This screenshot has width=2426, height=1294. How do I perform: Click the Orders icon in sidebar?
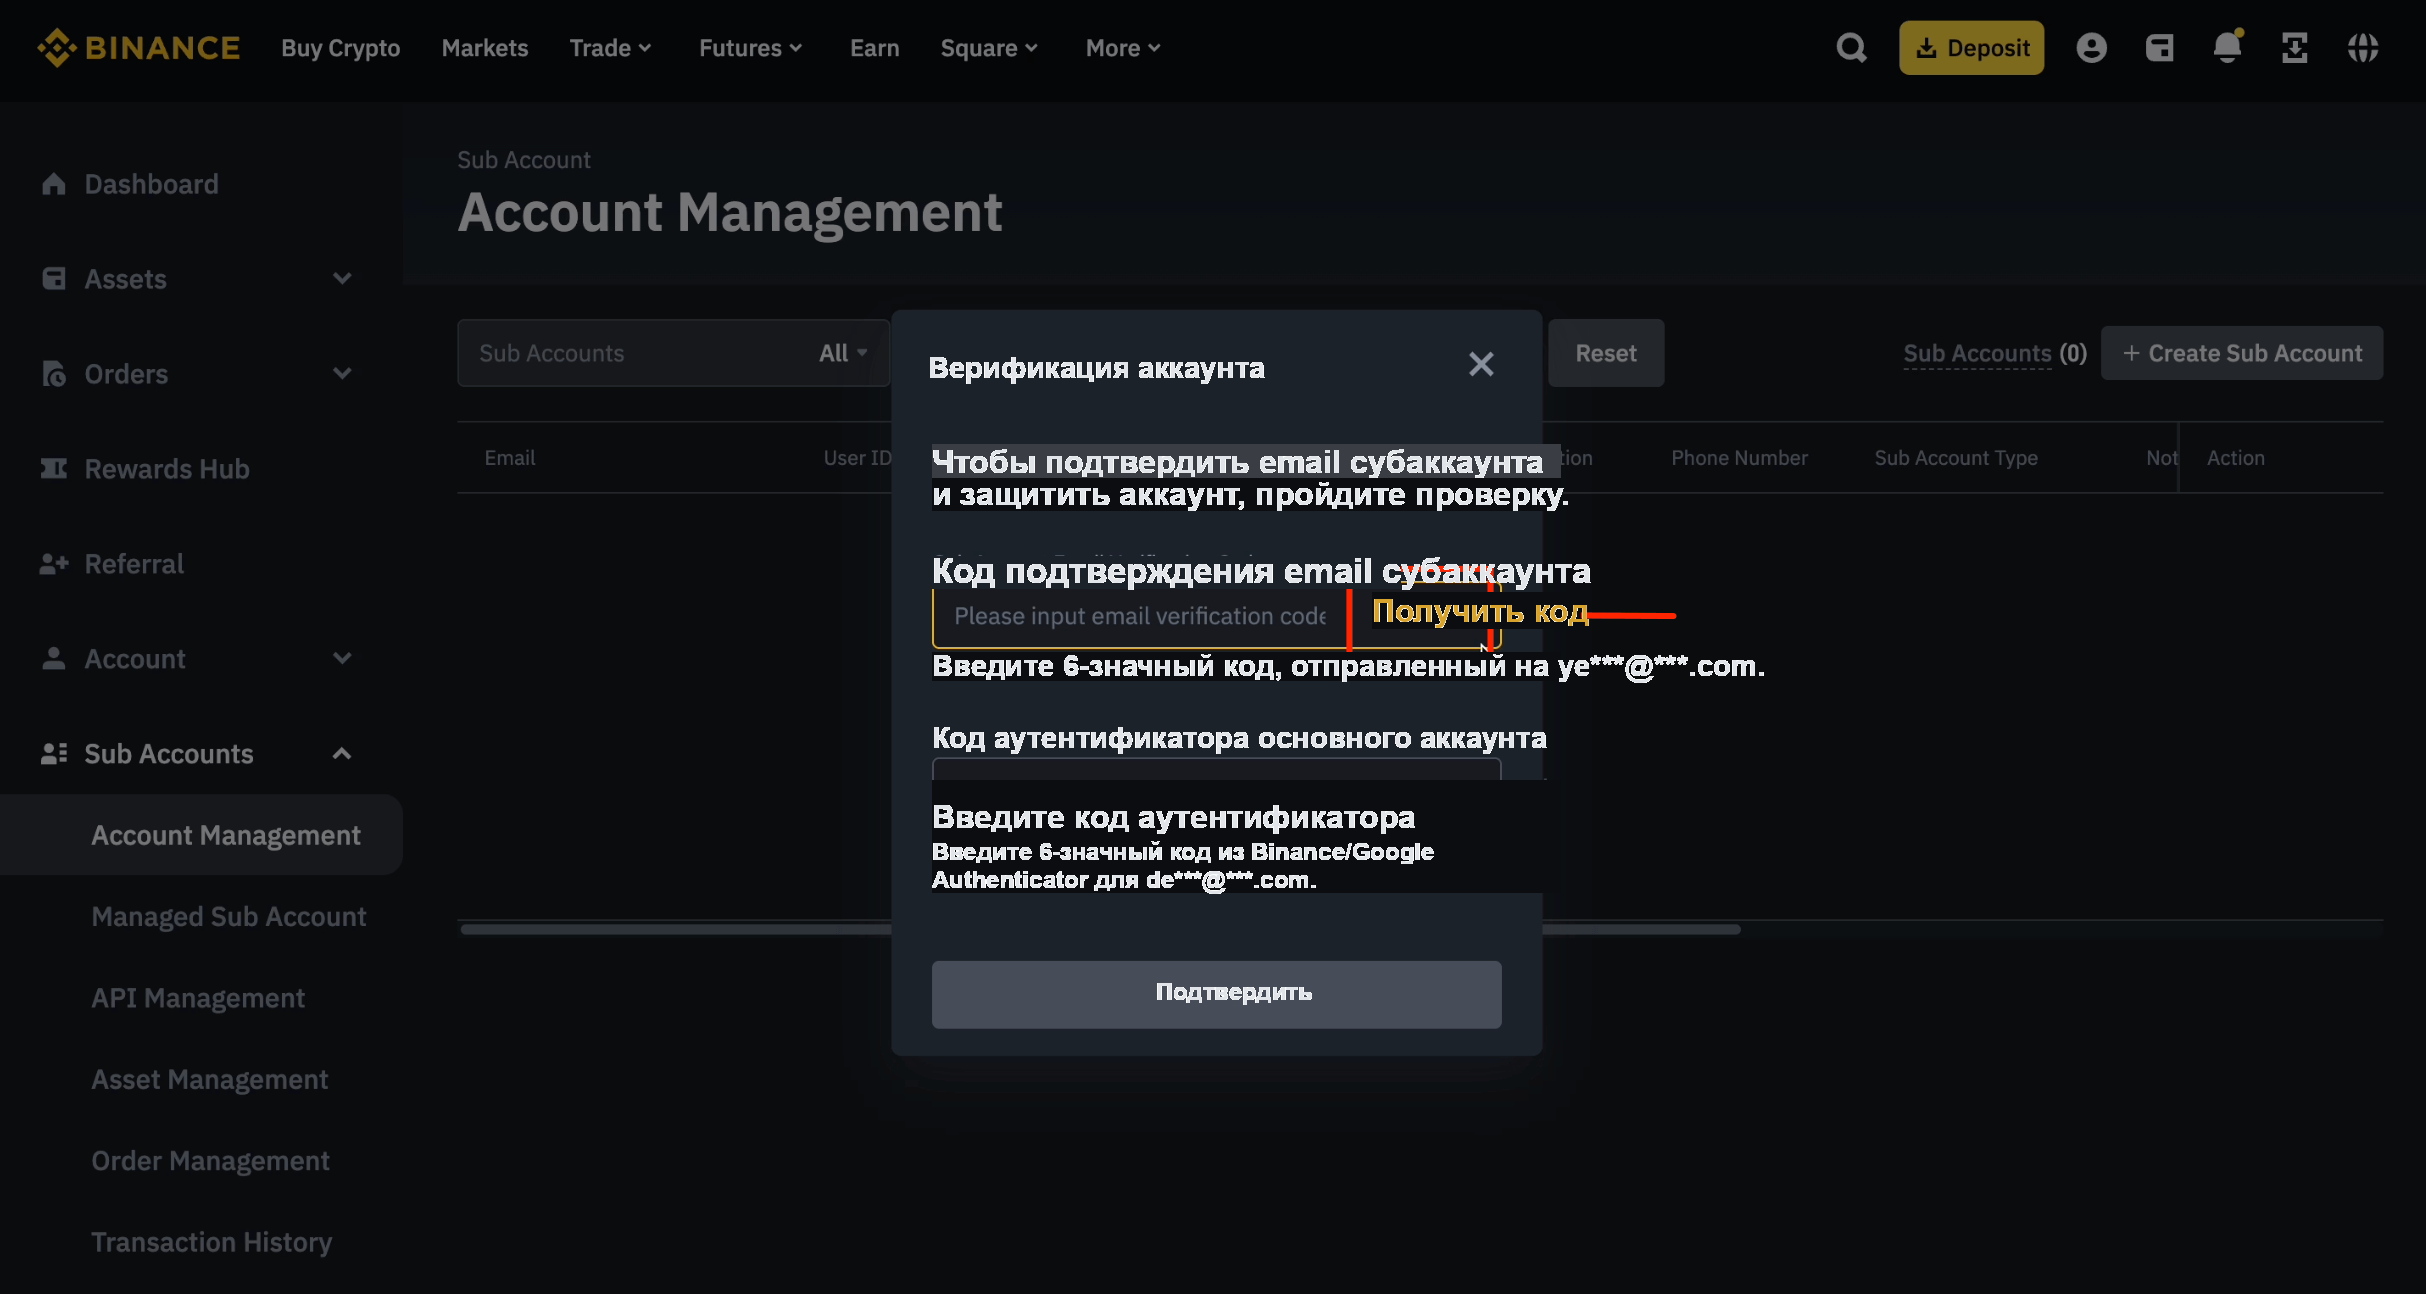click(54, 374)
